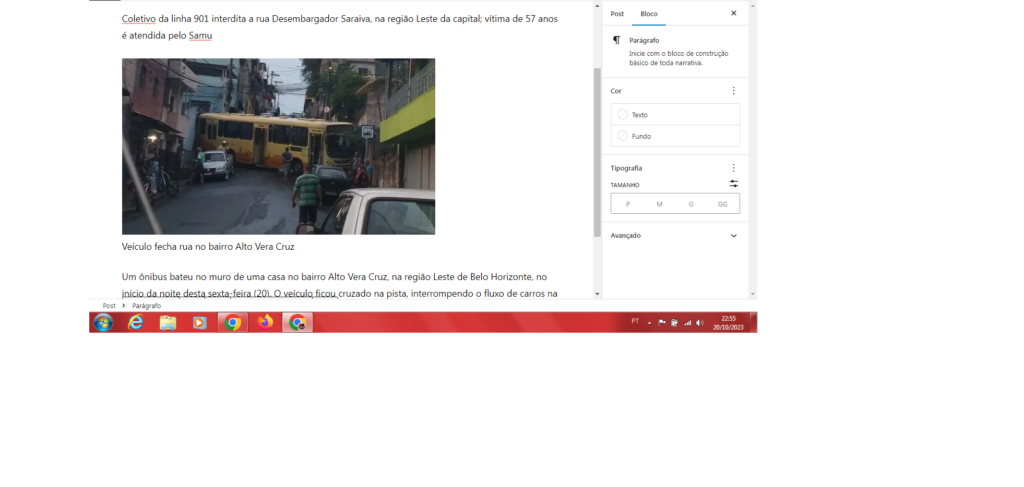Open the clock showing 22:55
This screenshot has height=487, width=1024.
pos(728,322)
